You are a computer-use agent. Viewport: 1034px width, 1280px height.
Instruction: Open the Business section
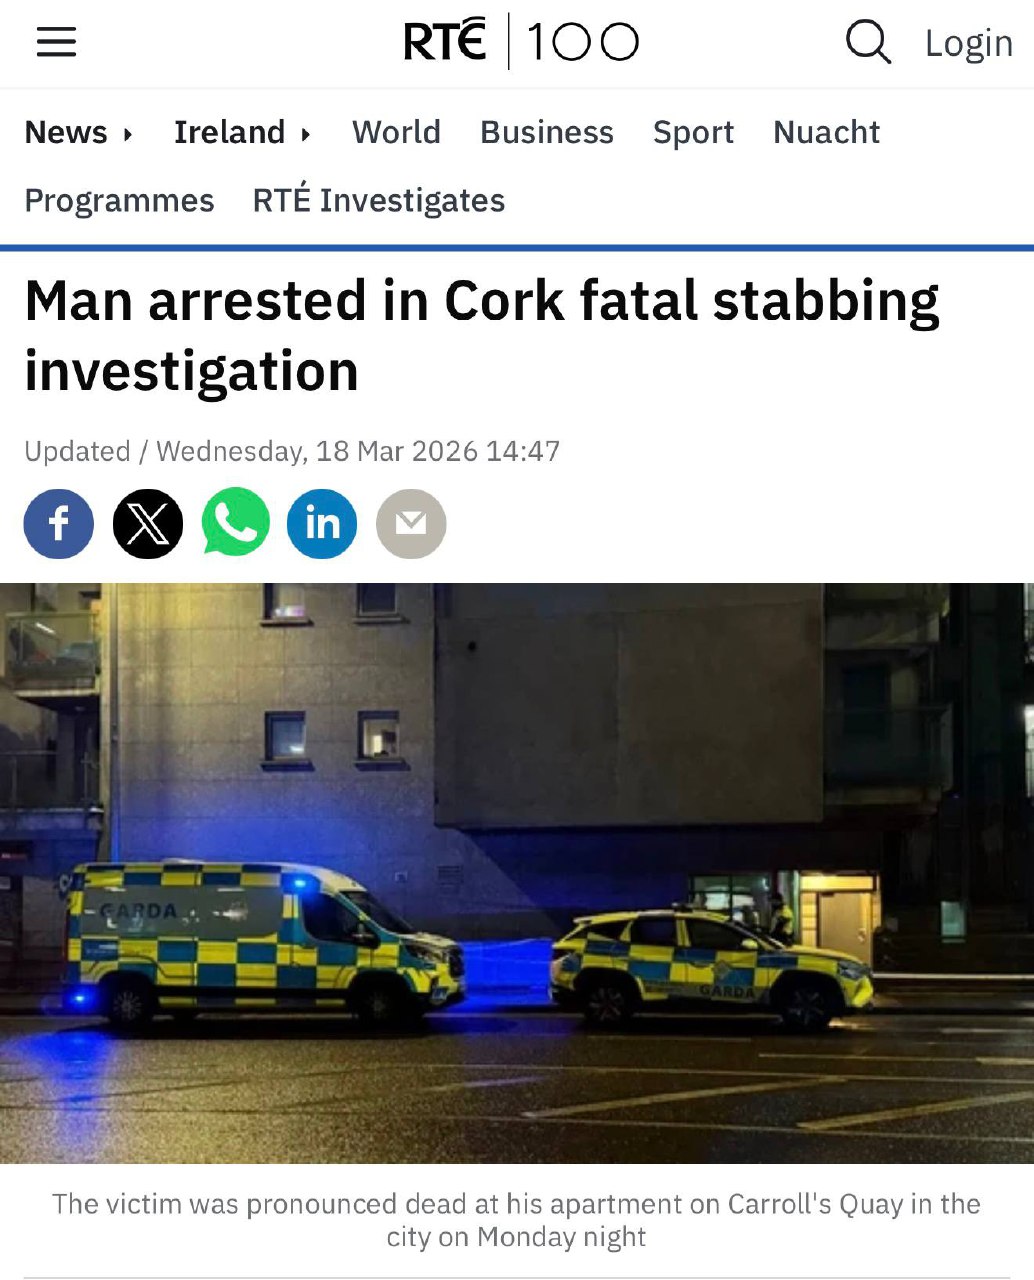click(547, 132)
